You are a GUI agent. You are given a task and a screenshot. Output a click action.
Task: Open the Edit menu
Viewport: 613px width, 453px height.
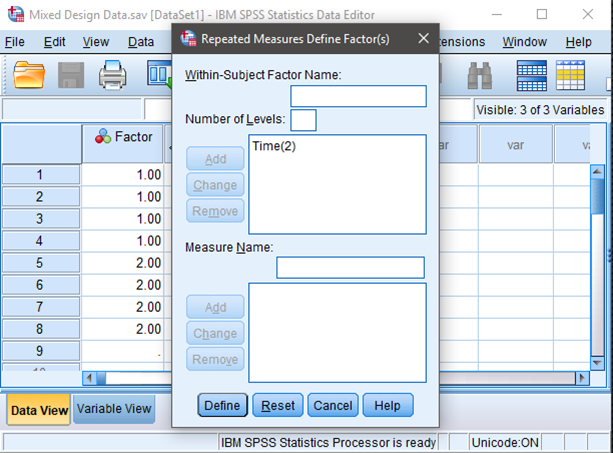pyautogui.click(x=54, y=42)
